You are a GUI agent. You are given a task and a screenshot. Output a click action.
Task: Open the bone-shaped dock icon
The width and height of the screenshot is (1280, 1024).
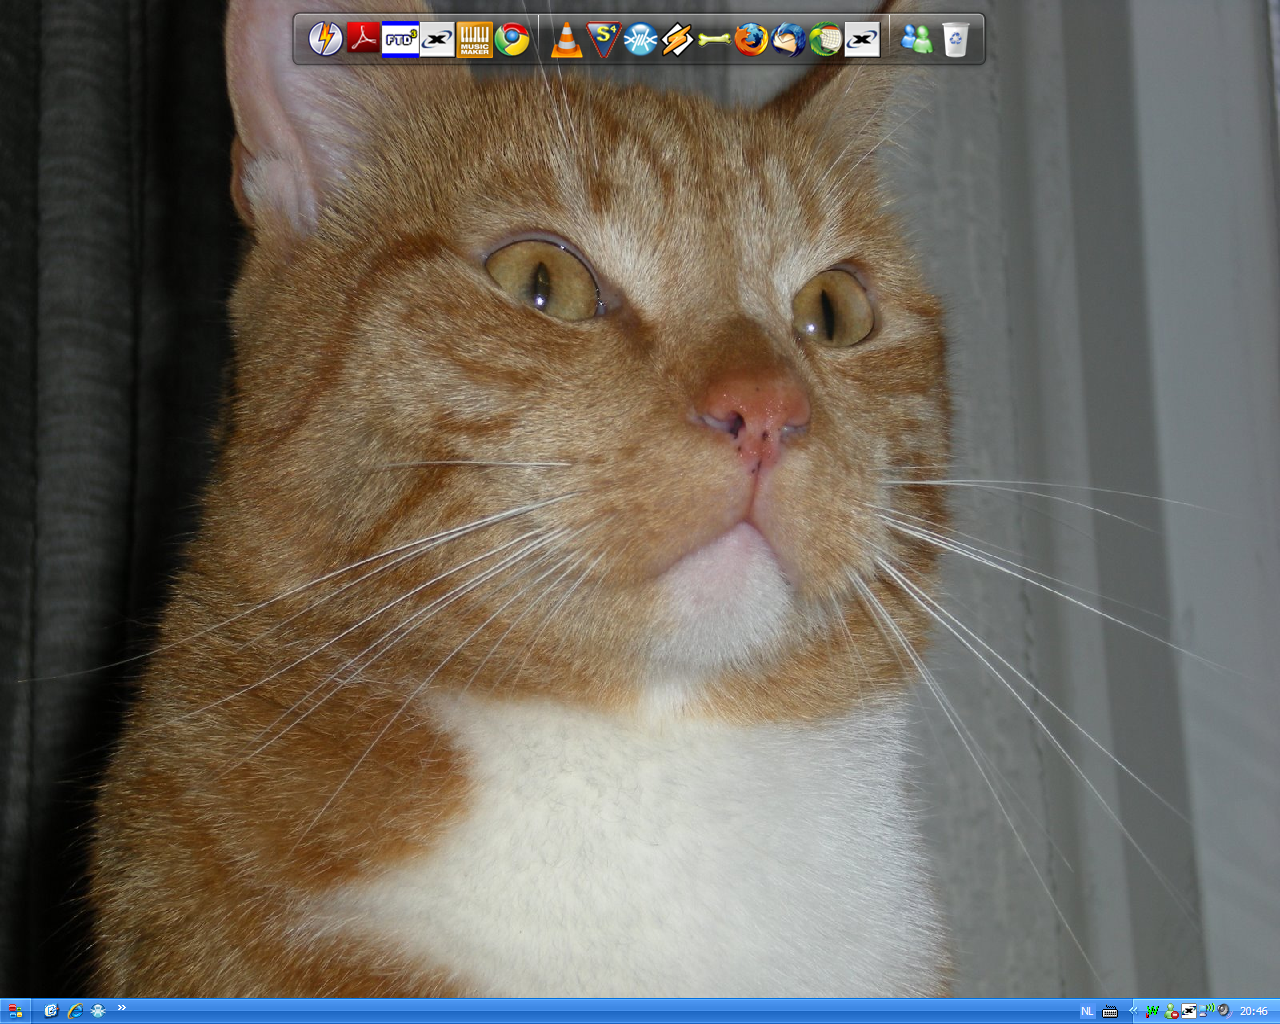(714, 39)
